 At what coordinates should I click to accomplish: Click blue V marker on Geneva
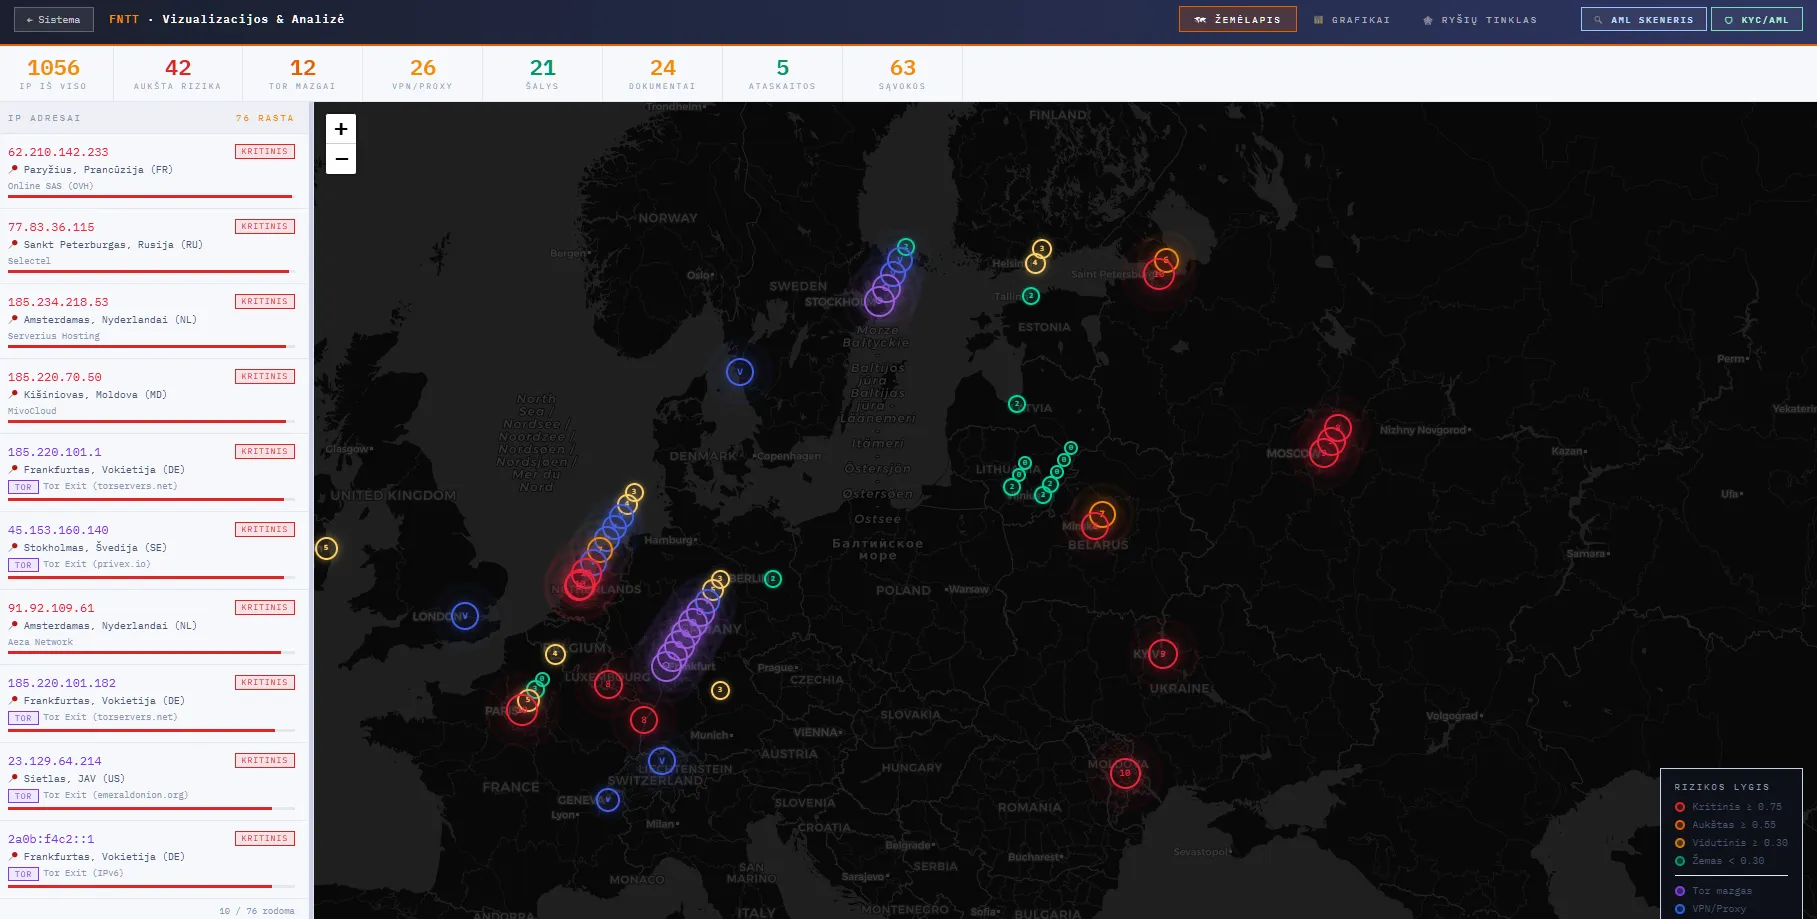608,800
